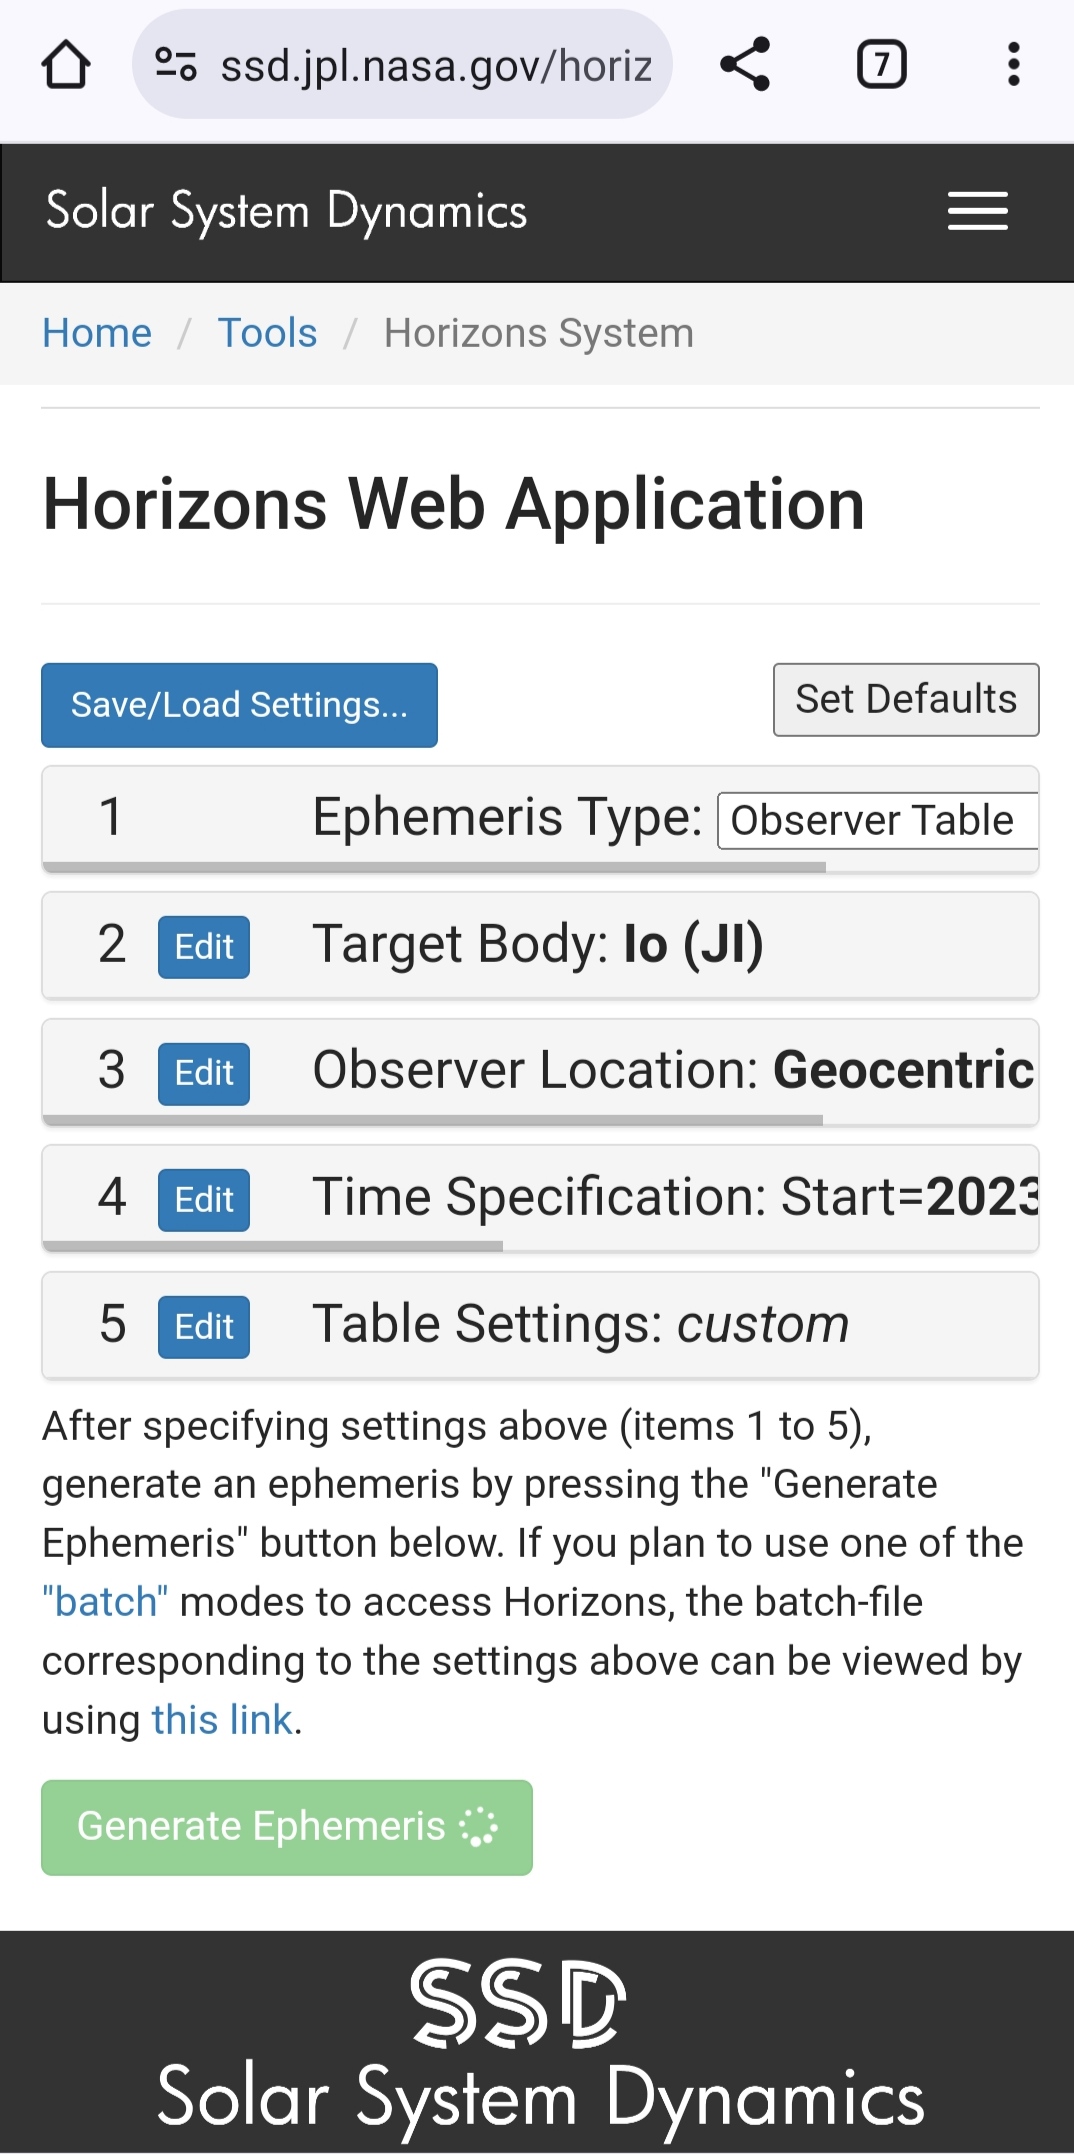
Task: Click the SSD logo in footer
Action: [x=518, y=2003]
